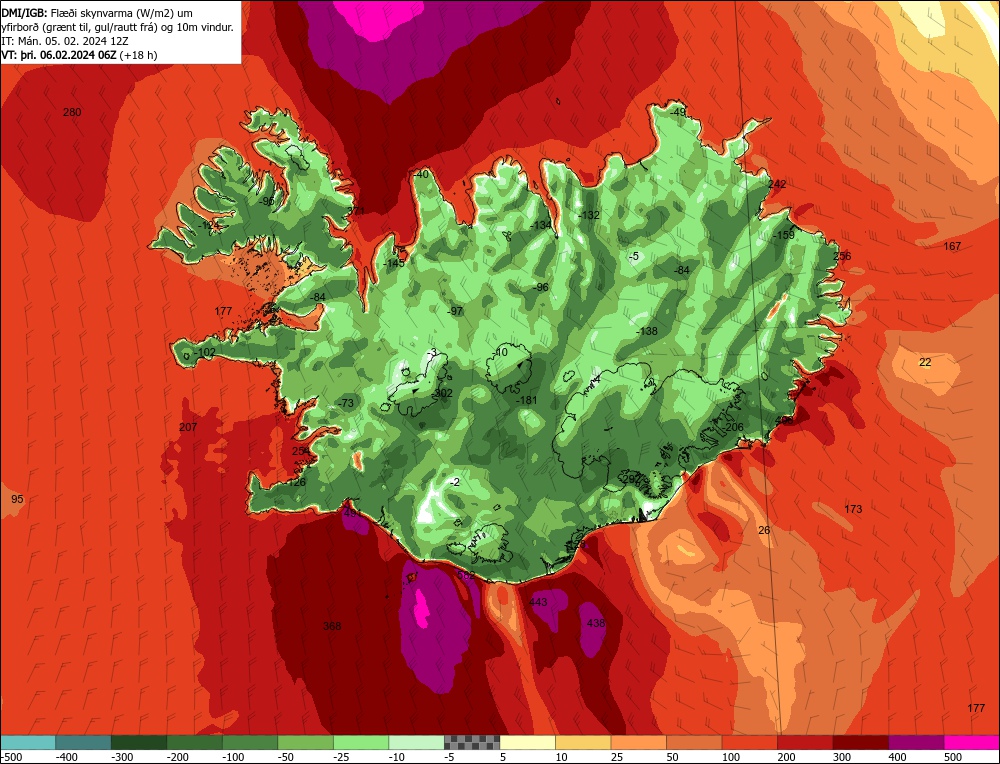Click the map value -40
The width and height of the screenshot is (1000, 764).
tap(421, 175)
